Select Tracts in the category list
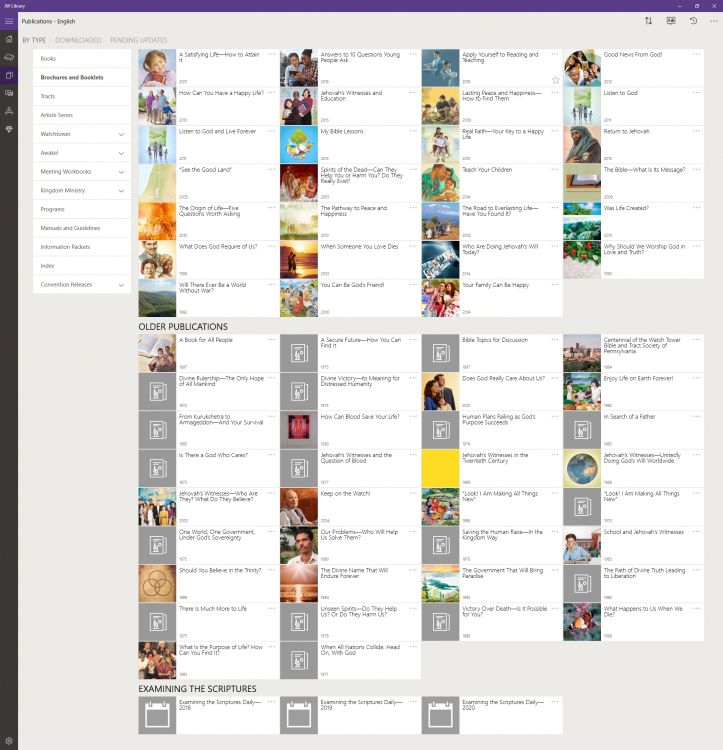 [x=82, y=96]
